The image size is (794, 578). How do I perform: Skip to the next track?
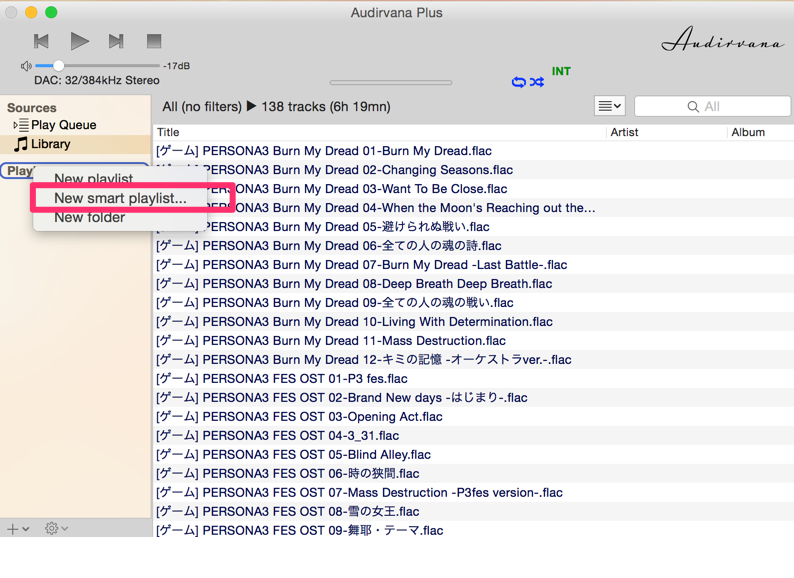(x=116, y=41)
